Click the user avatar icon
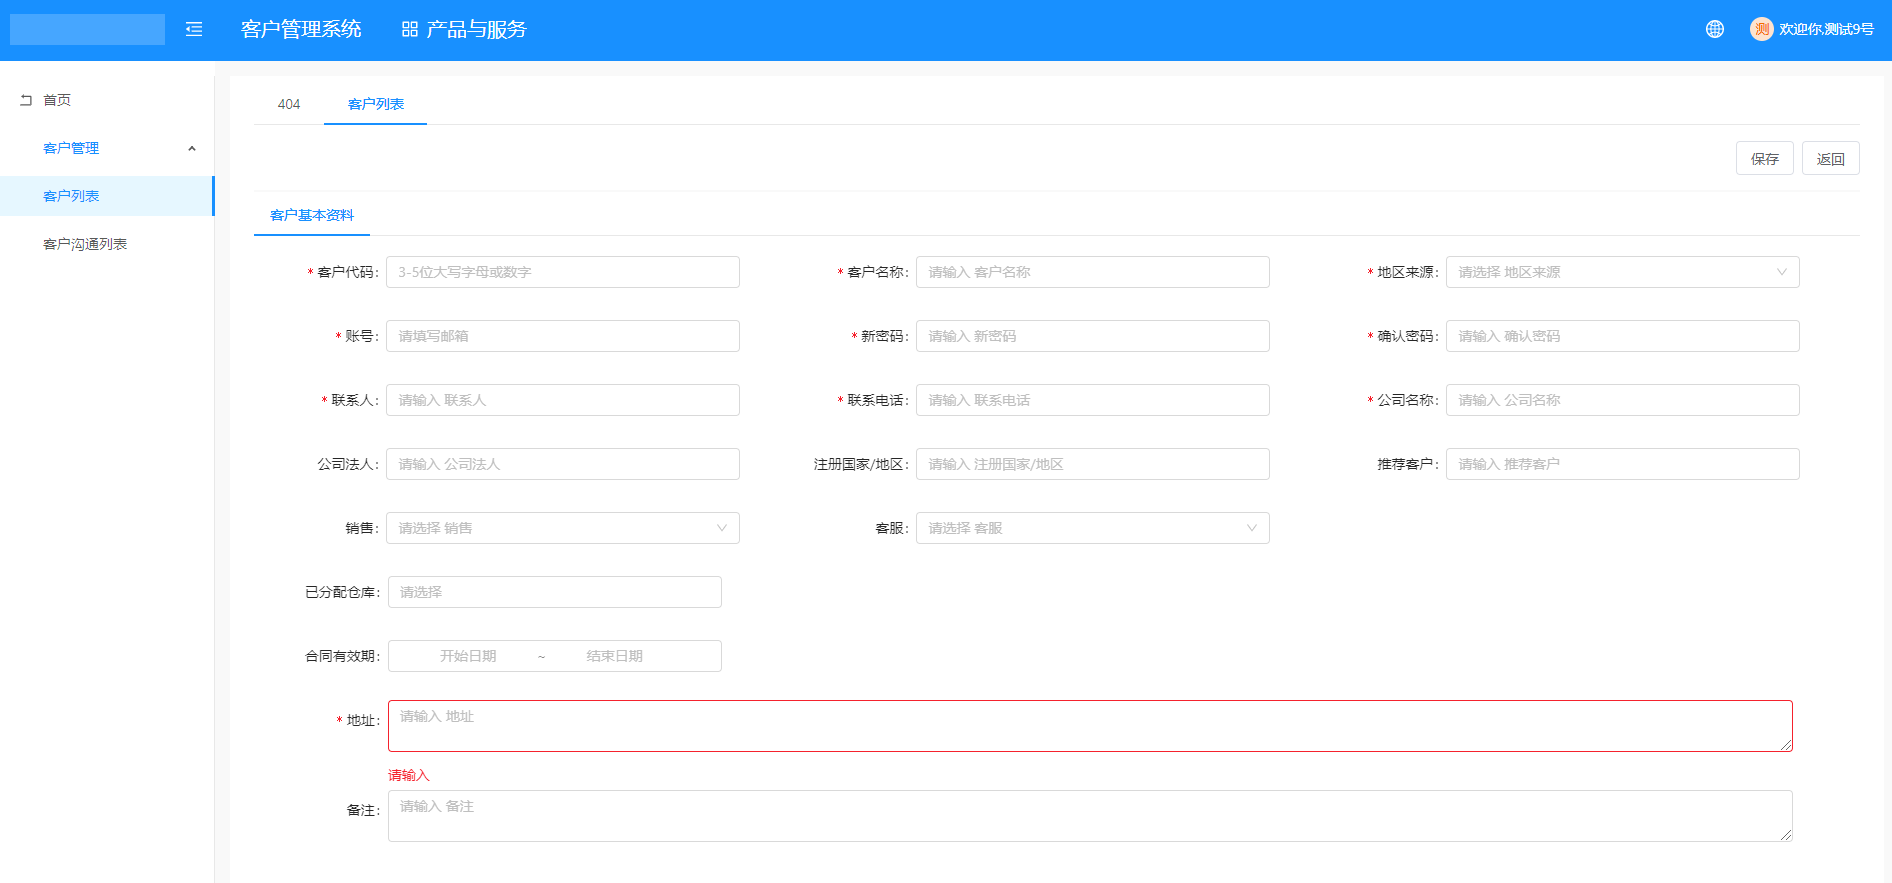The image size is (1892, 883). [x=1761, y=30]
